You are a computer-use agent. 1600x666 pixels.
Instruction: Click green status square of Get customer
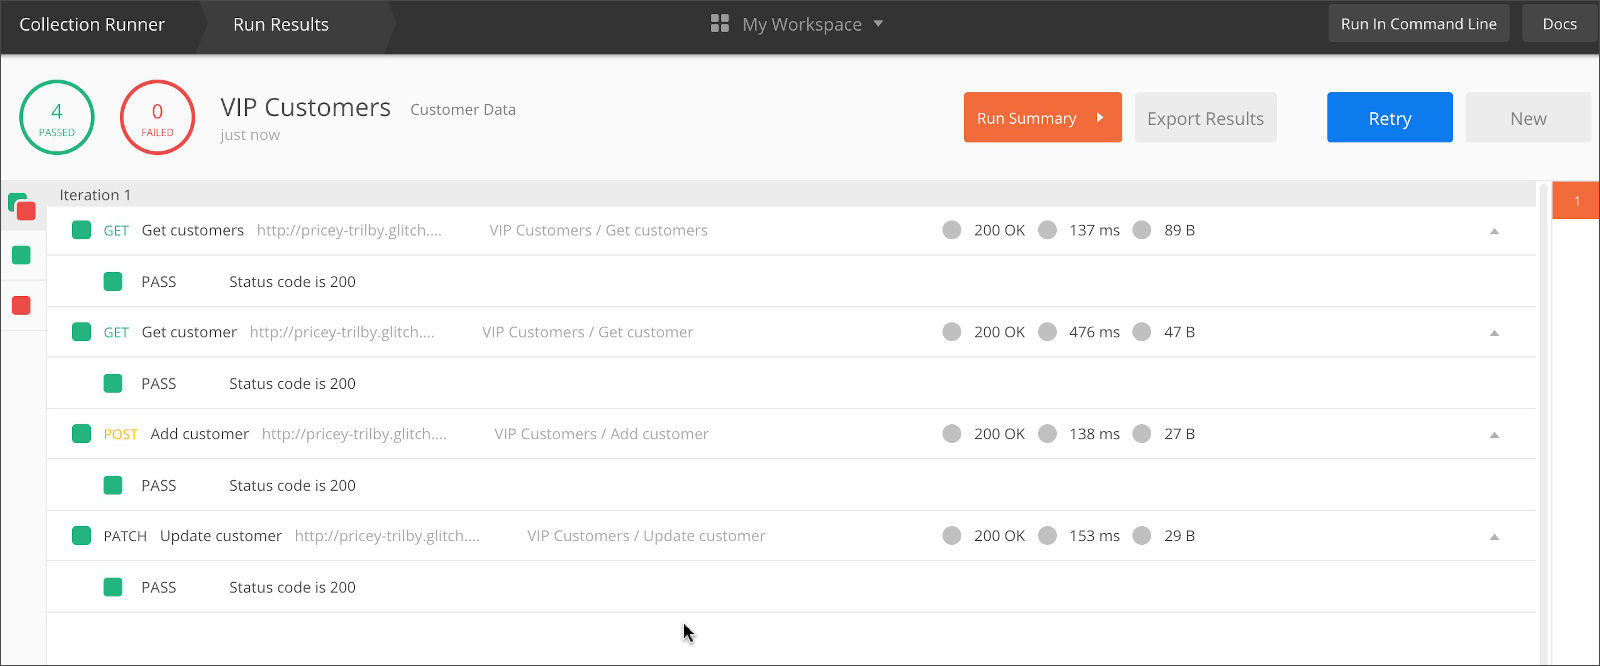82,332
